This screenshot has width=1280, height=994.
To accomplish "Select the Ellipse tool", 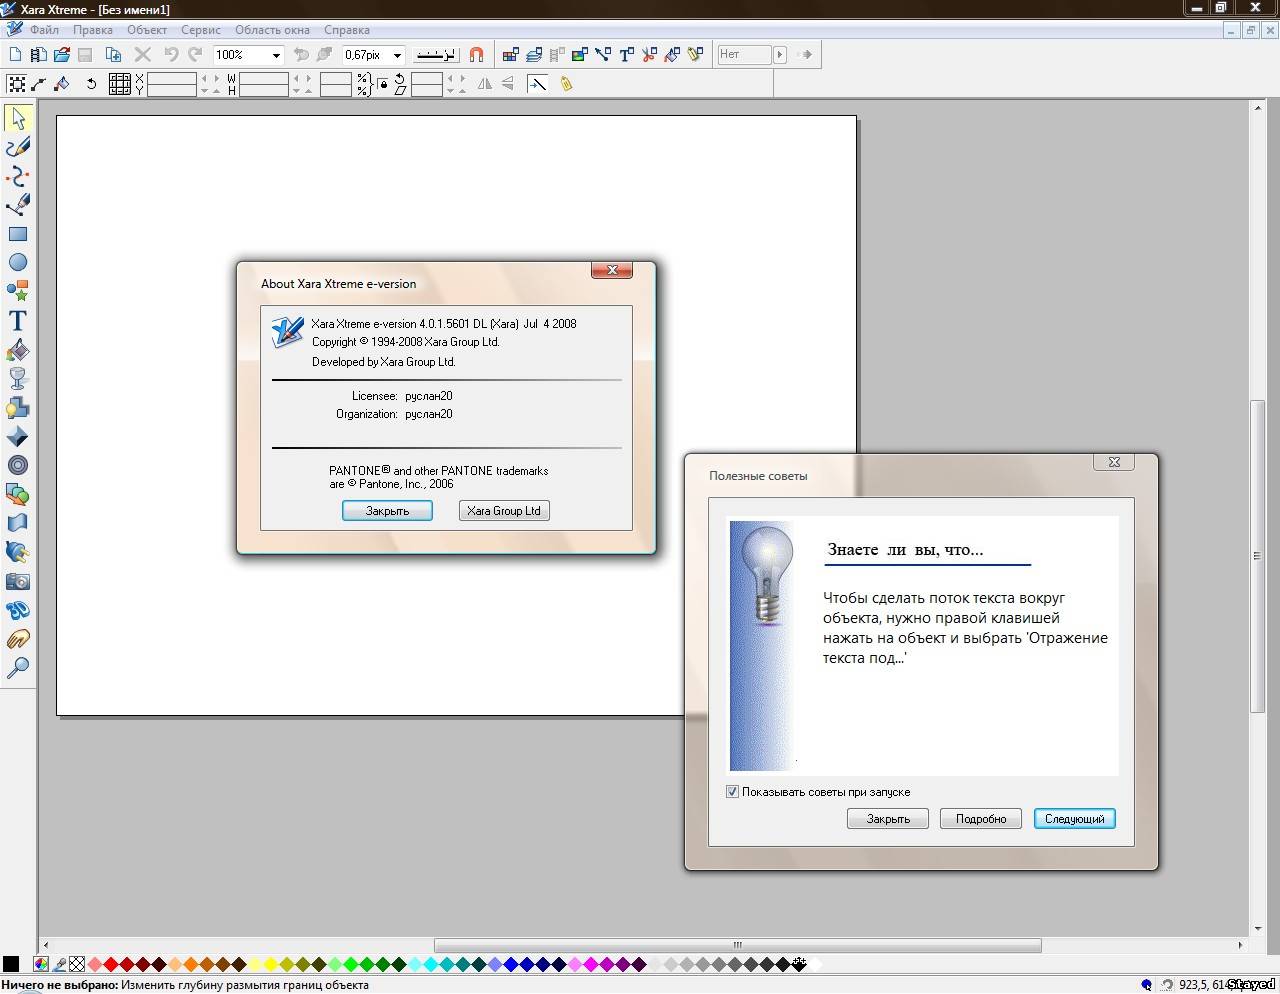I will coord(18,262).
